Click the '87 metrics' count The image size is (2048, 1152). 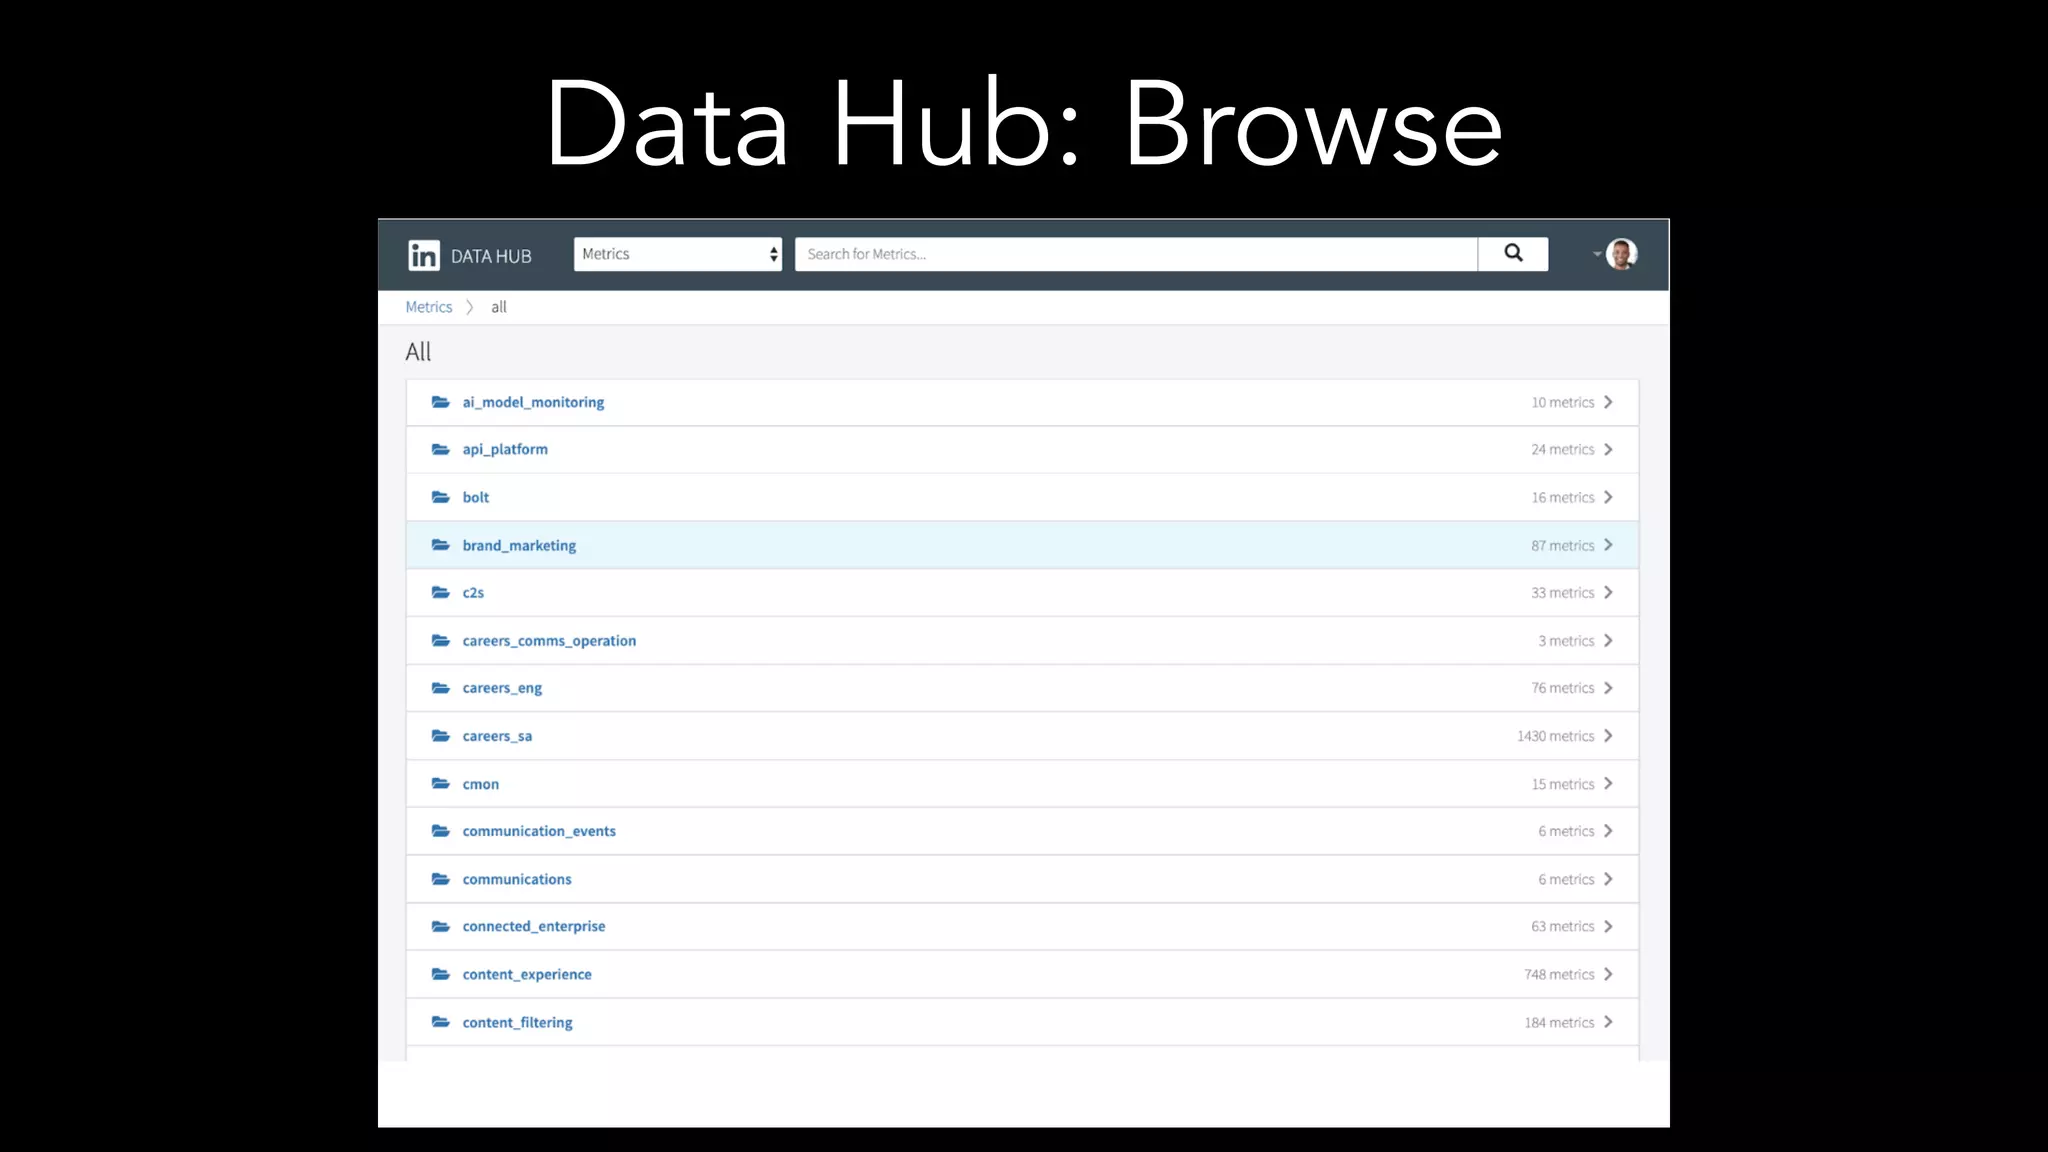click(x=1562, y=545)
